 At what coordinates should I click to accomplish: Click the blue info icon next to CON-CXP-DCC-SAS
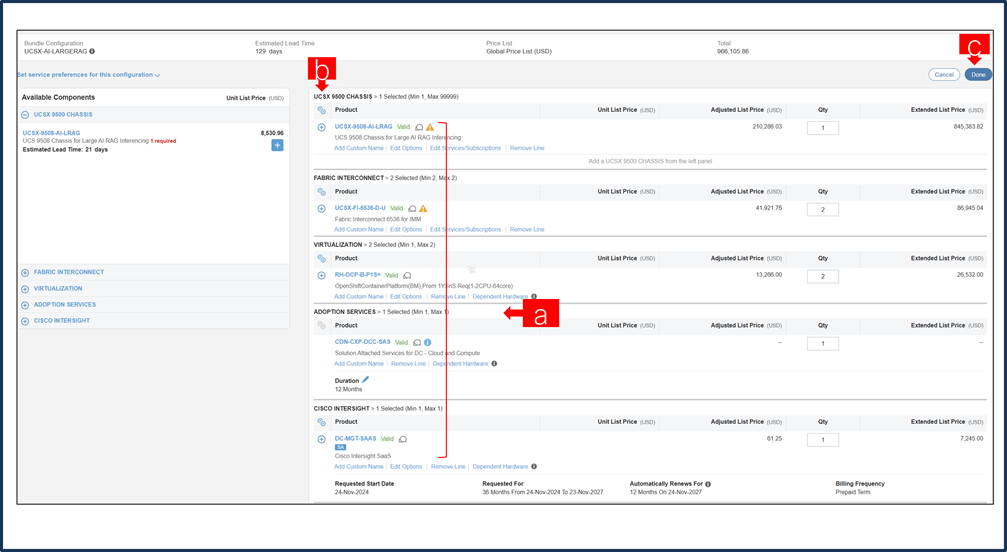point(428,343)
